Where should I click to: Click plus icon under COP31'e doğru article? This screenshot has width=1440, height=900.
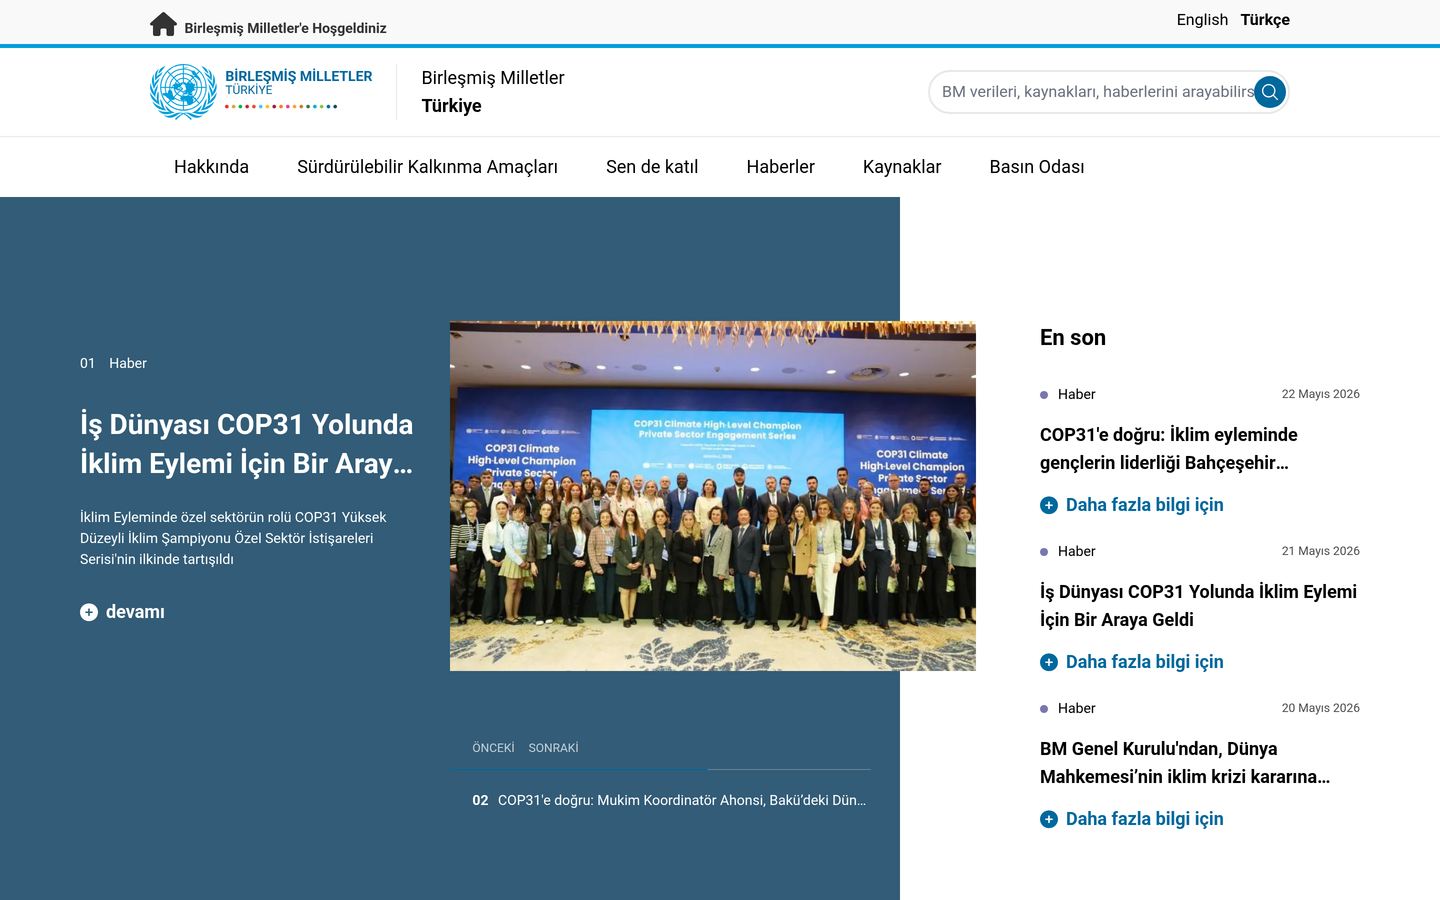[x=1049, y=505]
